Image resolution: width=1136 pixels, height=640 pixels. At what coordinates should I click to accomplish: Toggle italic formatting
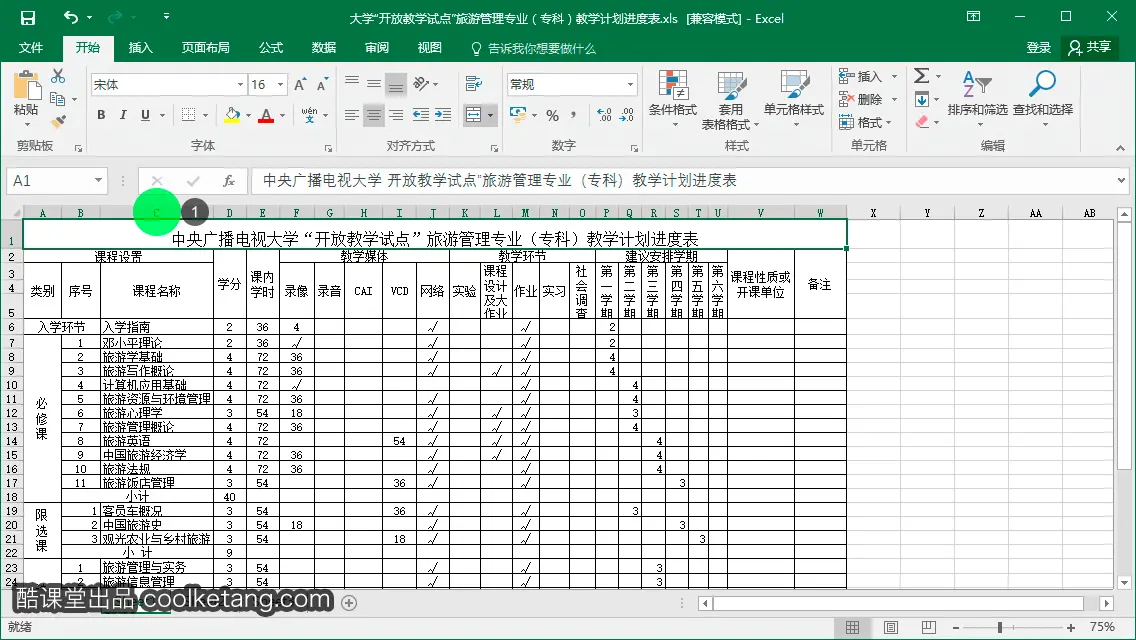(123, 115)
